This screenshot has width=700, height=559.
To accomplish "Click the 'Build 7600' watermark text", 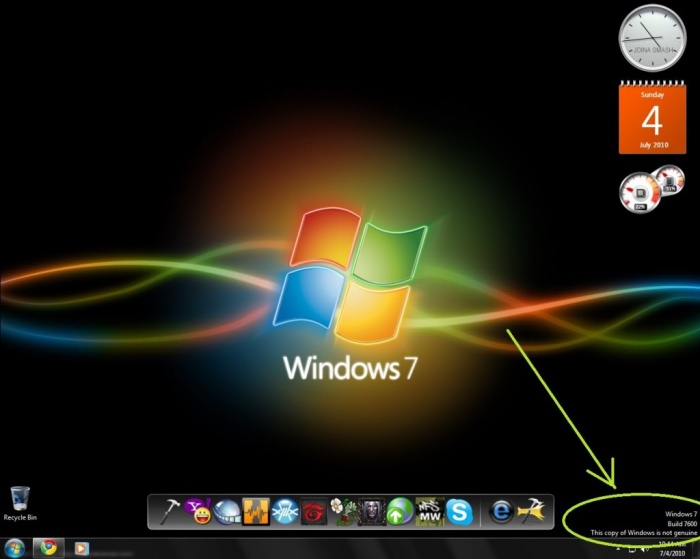I will pos(682,524).
